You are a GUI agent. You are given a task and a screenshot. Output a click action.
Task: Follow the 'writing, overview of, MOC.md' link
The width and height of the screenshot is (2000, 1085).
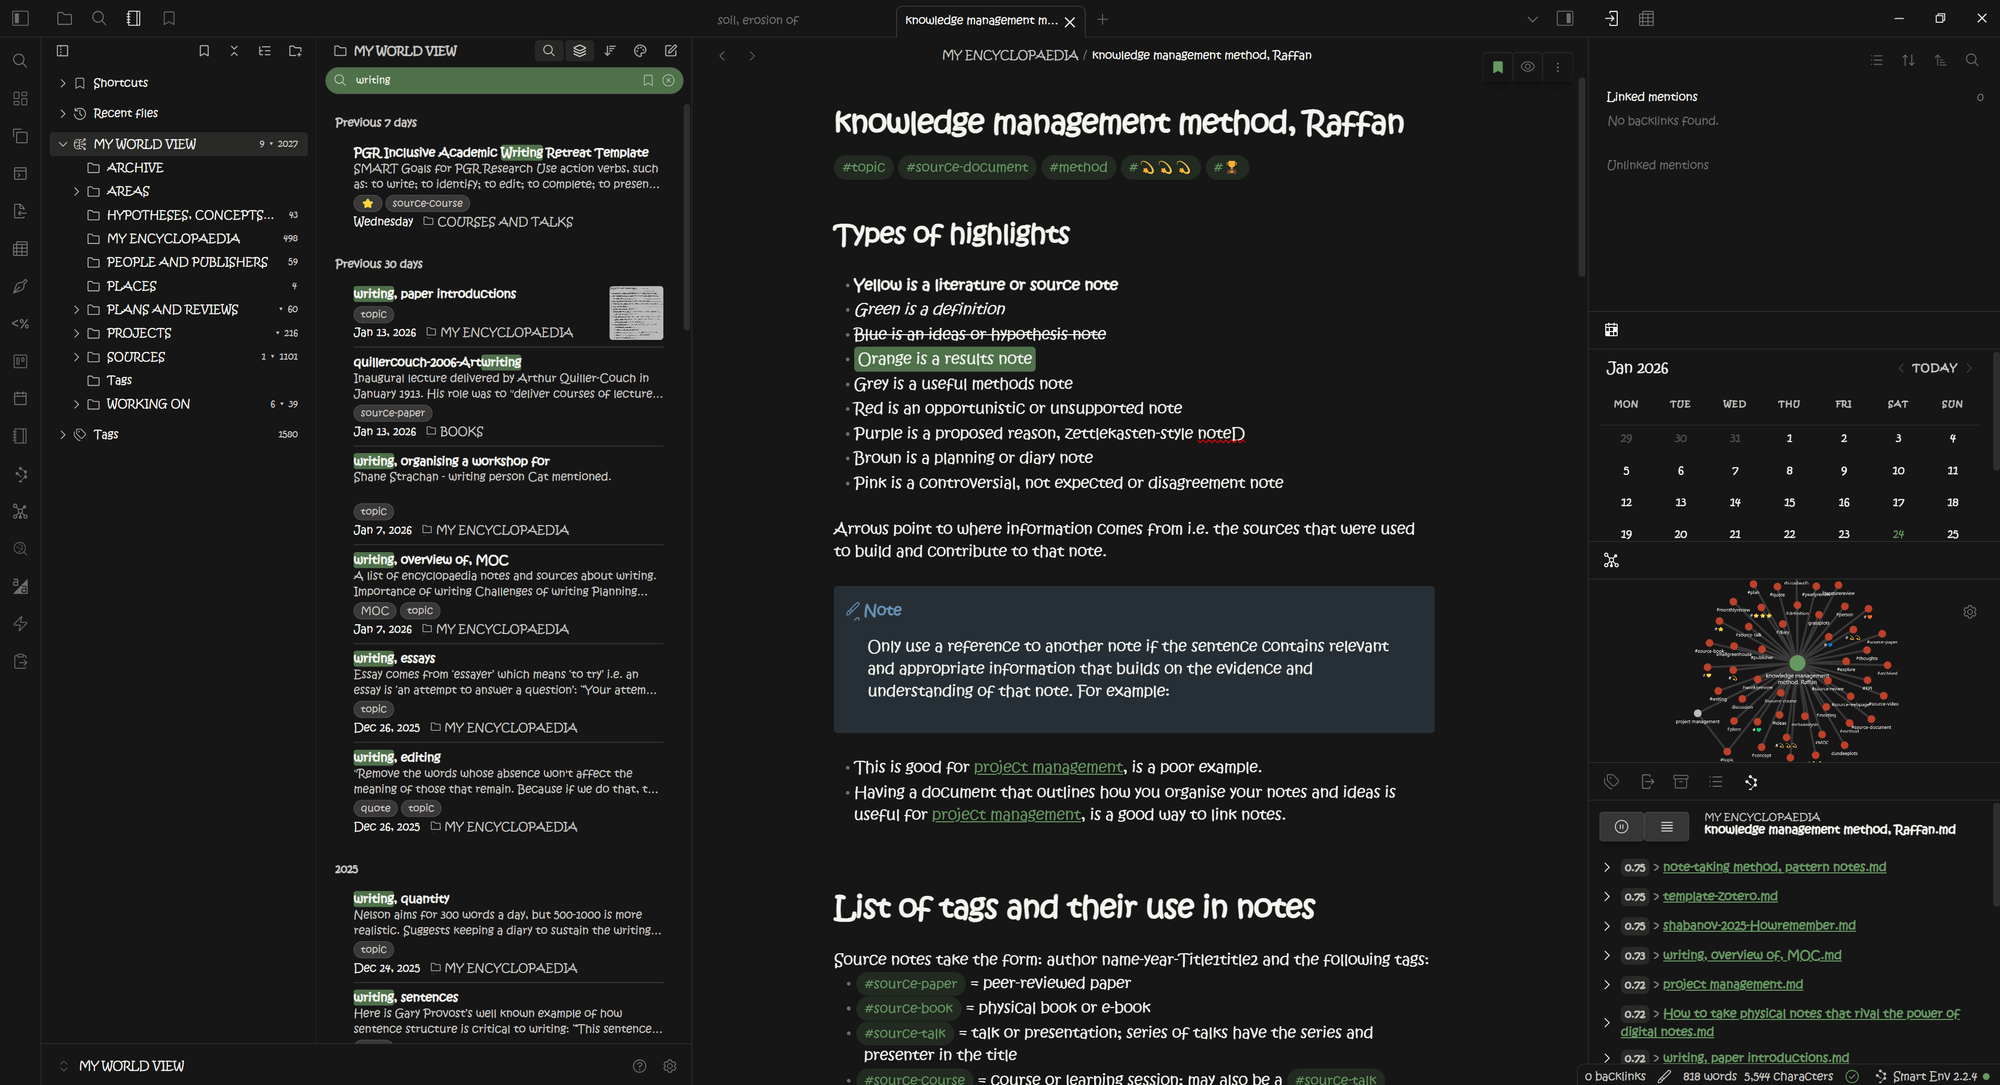[1751, 955]
